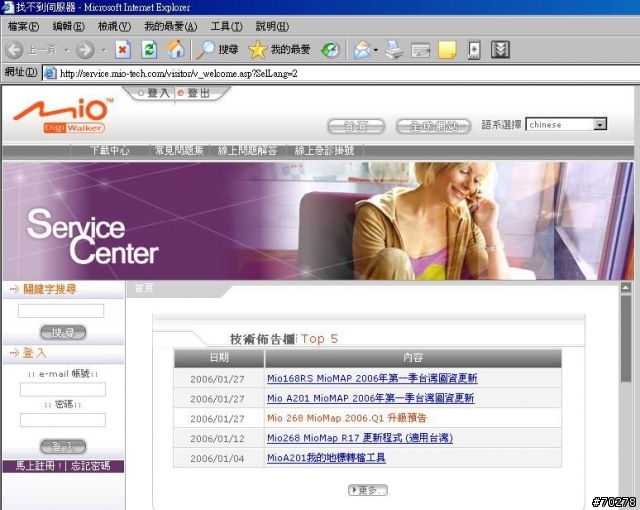Click the toolbar overflow chevron icon
The width and height of the screenshot is (640, 510).
point(500,50)
